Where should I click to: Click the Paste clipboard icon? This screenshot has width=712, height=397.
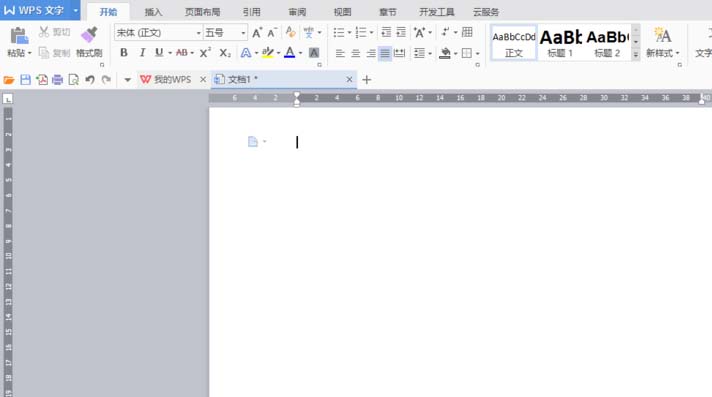click(19, 35)
